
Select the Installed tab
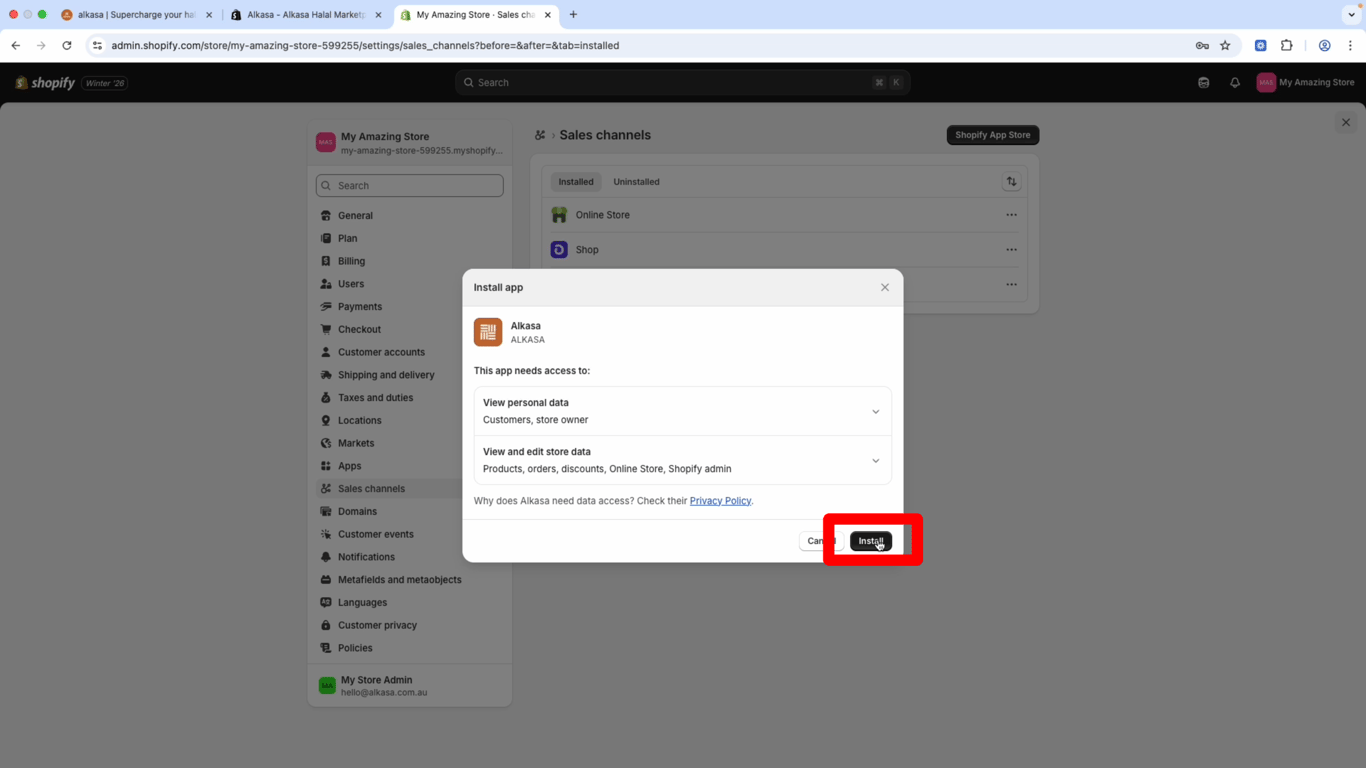point(576,182)
